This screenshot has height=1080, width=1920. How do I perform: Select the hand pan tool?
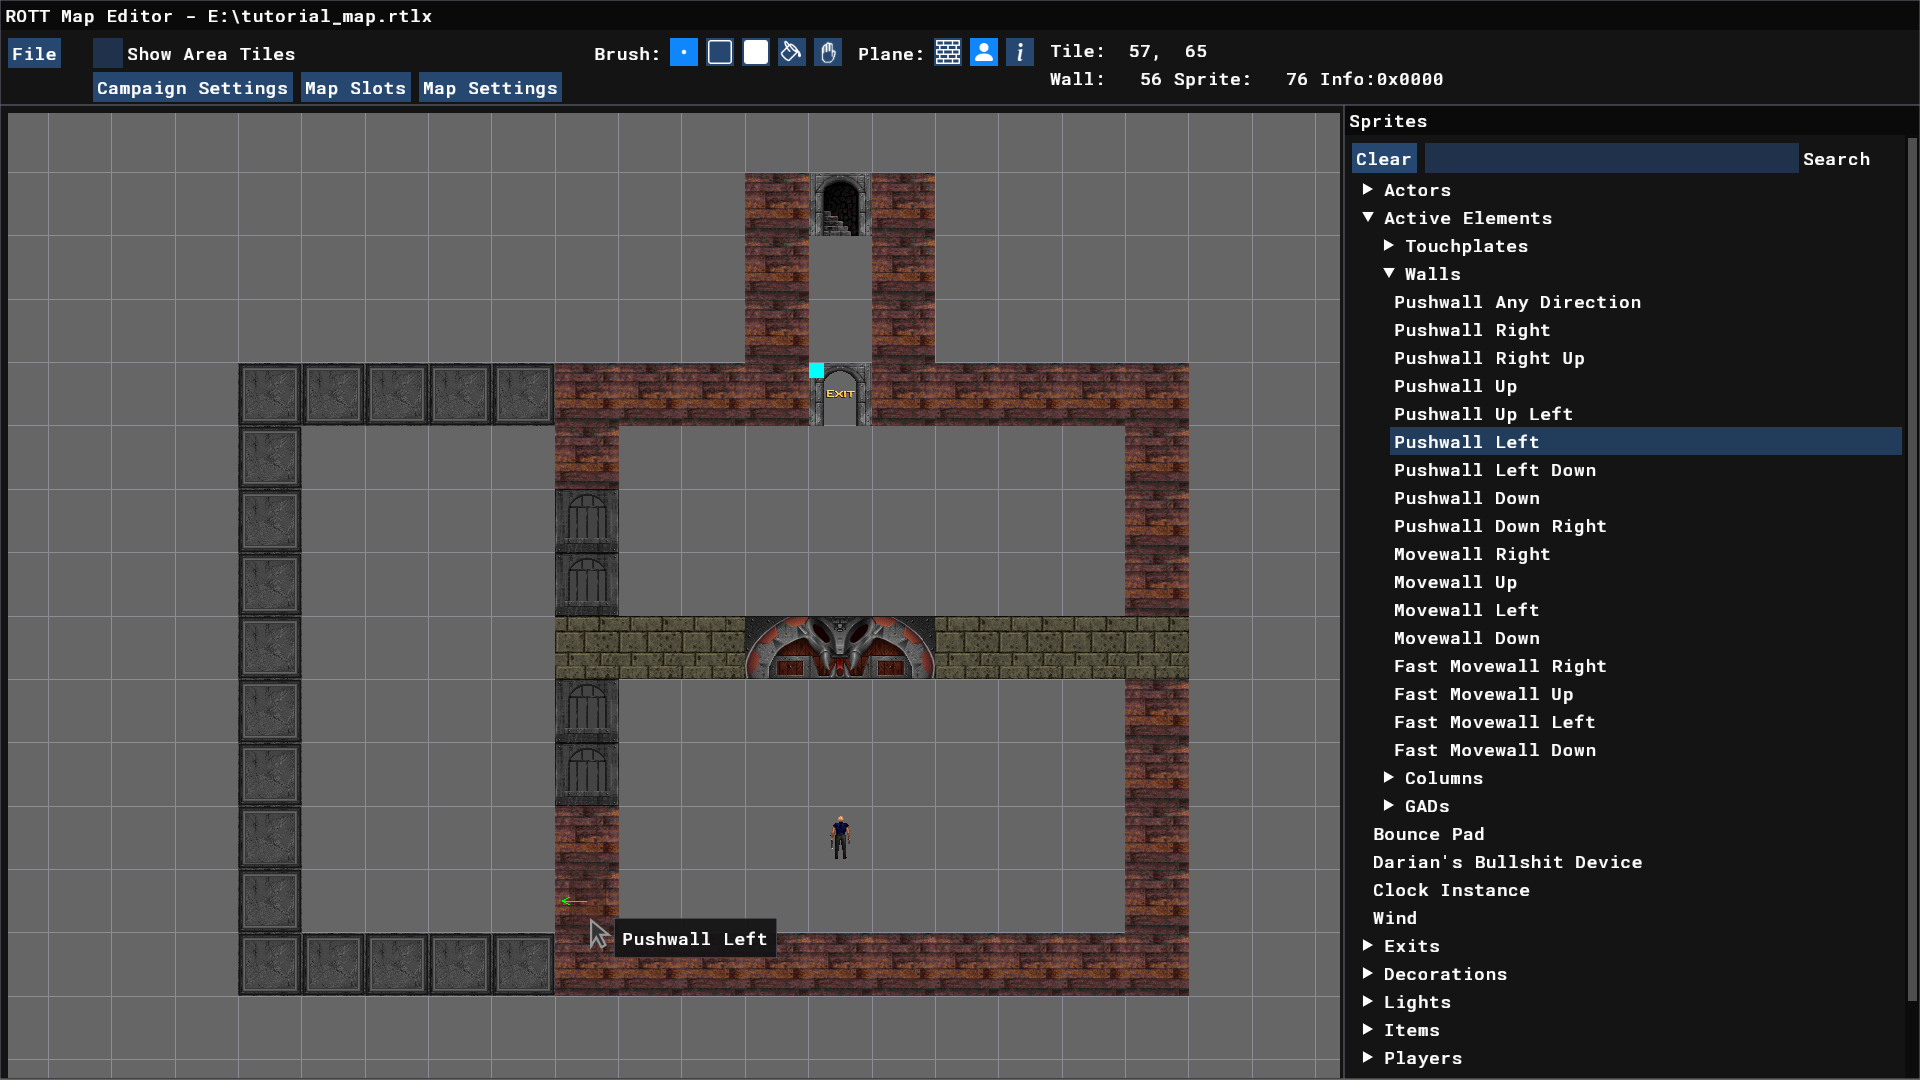click(x=828, y=53)
